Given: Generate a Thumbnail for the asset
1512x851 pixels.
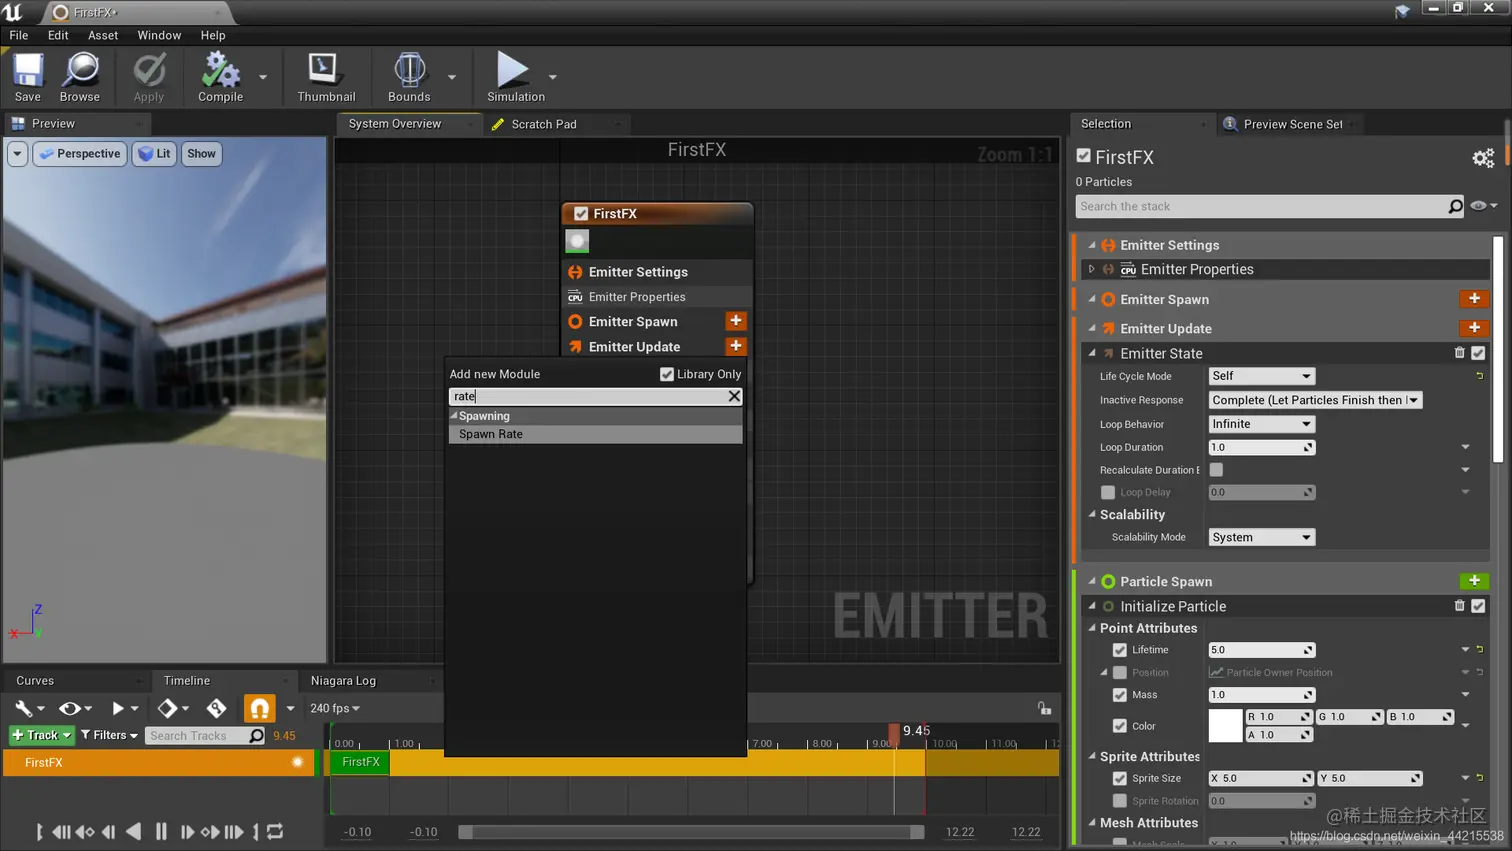Looking at the screenshot, I should 326,78.
